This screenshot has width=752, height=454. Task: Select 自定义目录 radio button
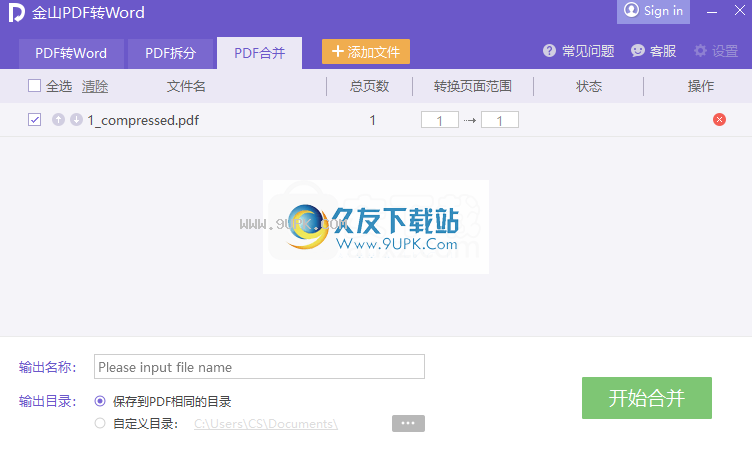click(100, 423)
